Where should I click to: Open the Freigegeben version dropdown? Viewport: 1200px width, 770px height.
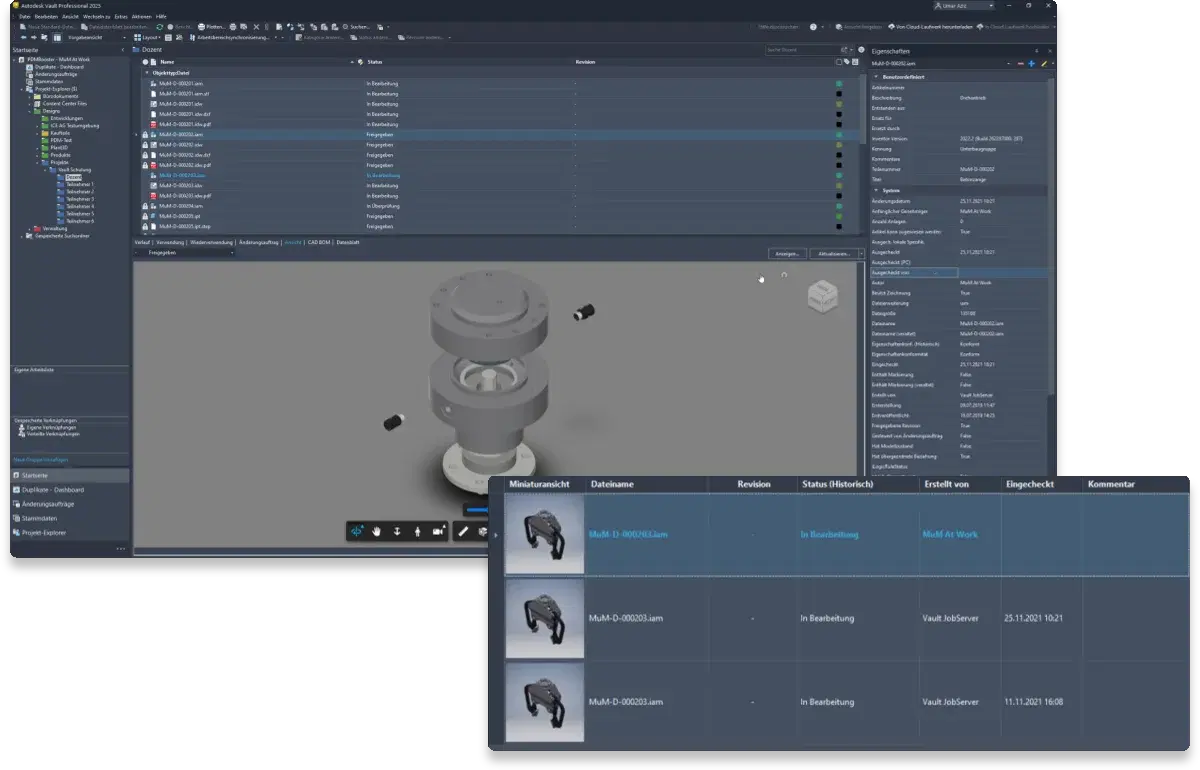185,253
